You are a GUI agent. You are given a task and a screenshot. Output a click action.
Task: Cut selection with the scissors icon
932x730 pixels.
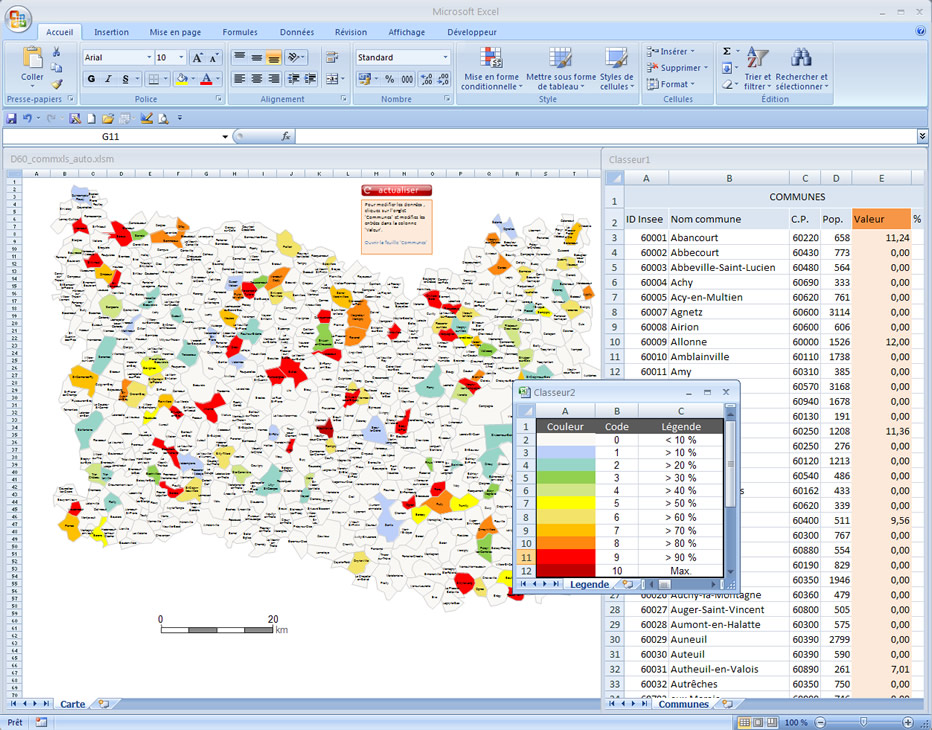click(56, 52)
